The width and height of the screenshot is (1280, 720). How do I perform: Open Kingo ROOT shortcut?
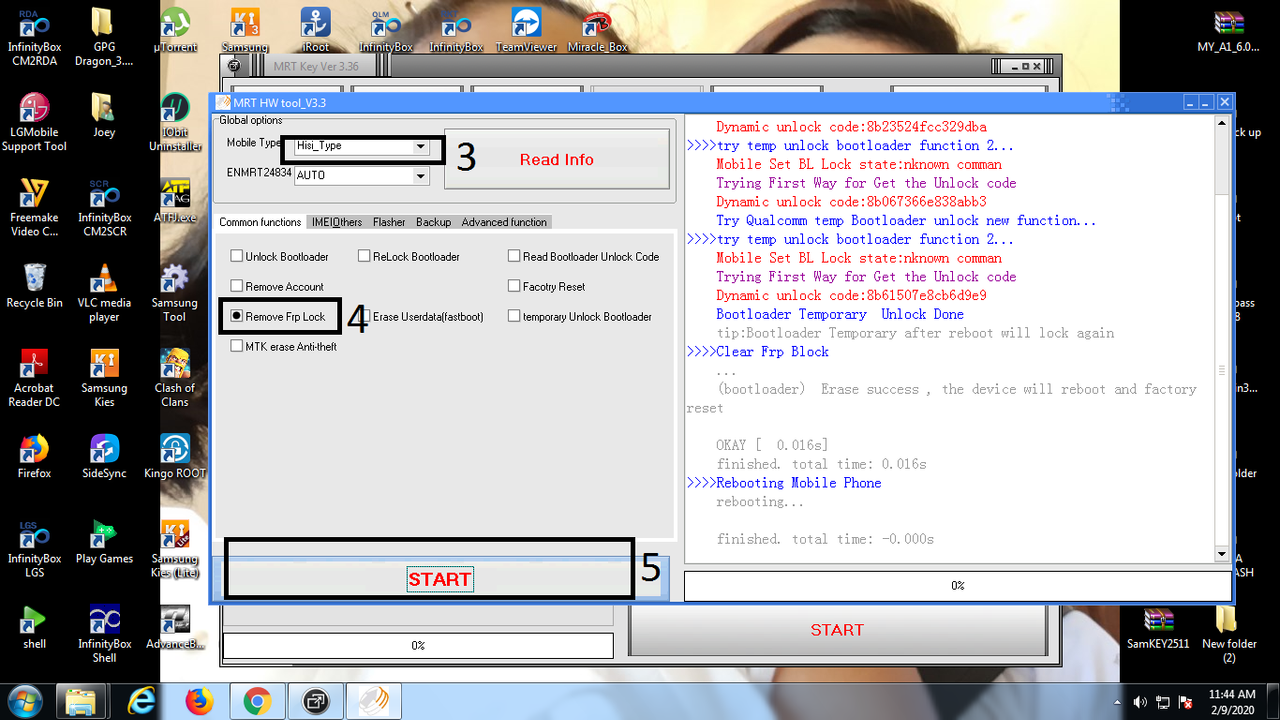[175, 456]
